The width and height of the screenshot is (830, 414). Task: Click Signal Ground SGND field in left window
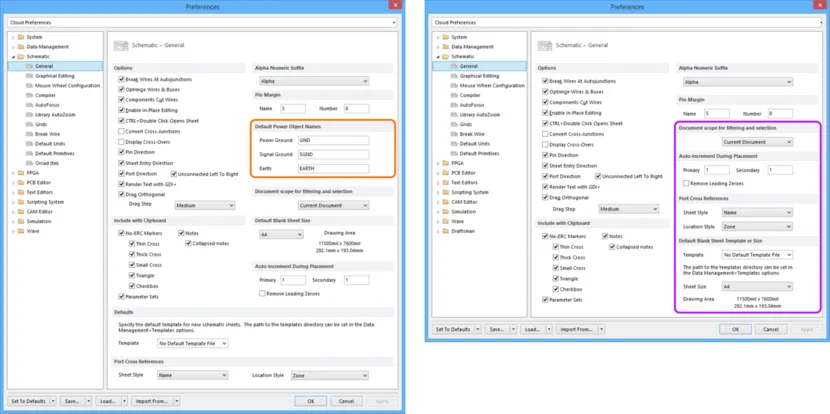tap(333, 155)
